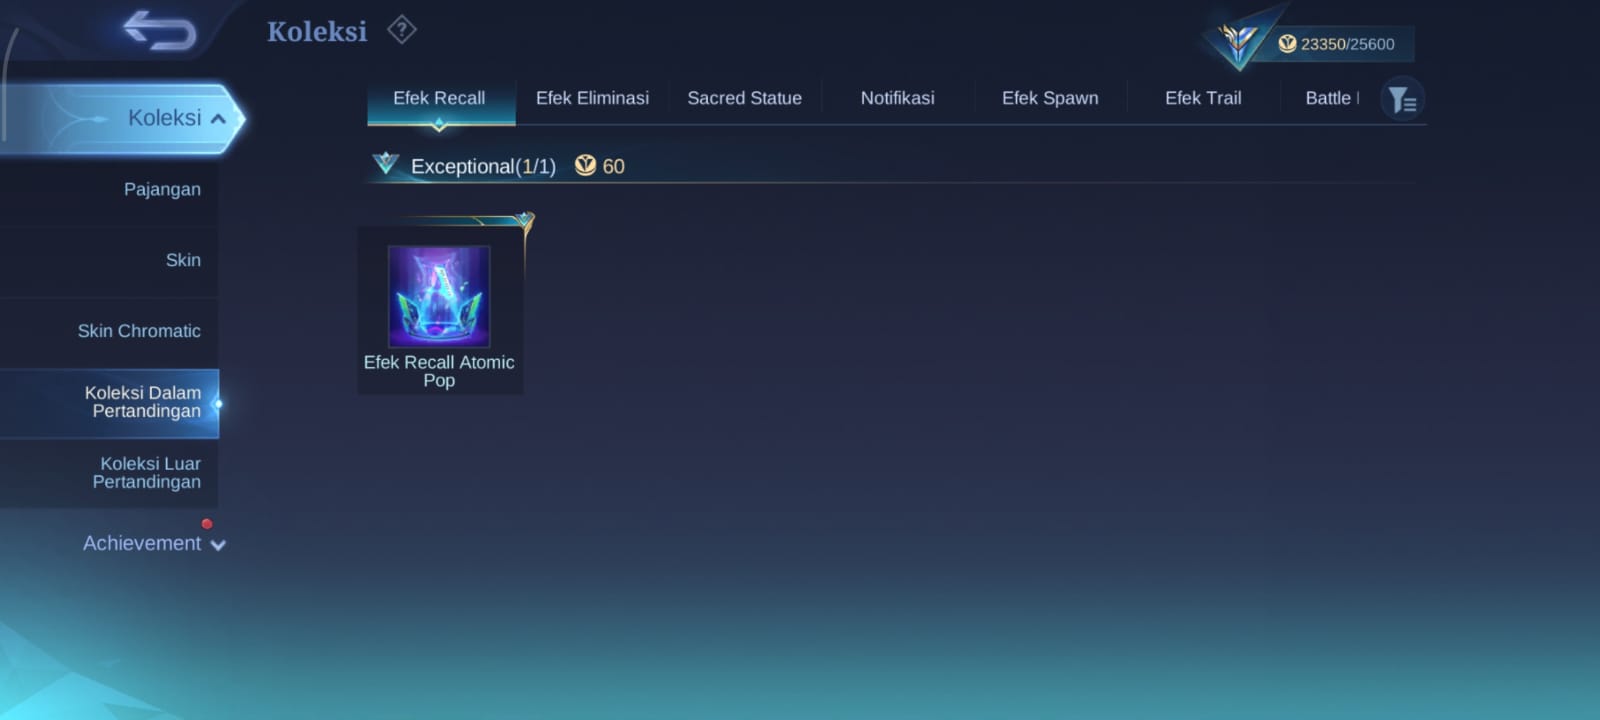Viewport: 1600px width, 720px height.
Task: Click the Koleksi page title
Action: click(x=317, y=31)
